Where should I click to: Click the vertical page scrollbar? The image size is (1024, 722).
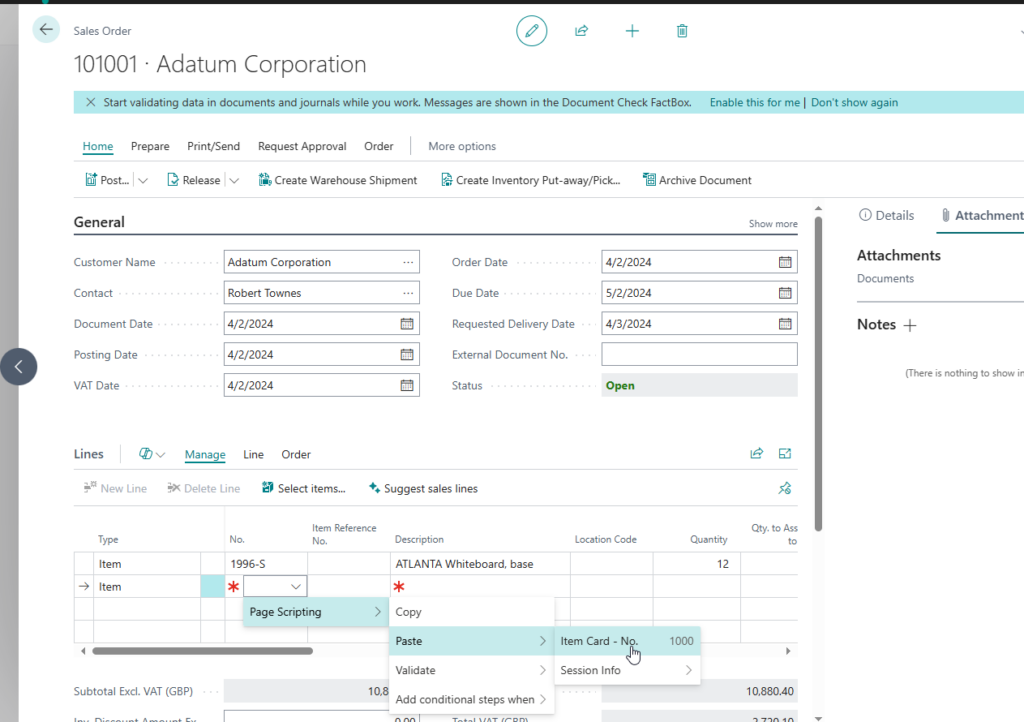[818, 374]
